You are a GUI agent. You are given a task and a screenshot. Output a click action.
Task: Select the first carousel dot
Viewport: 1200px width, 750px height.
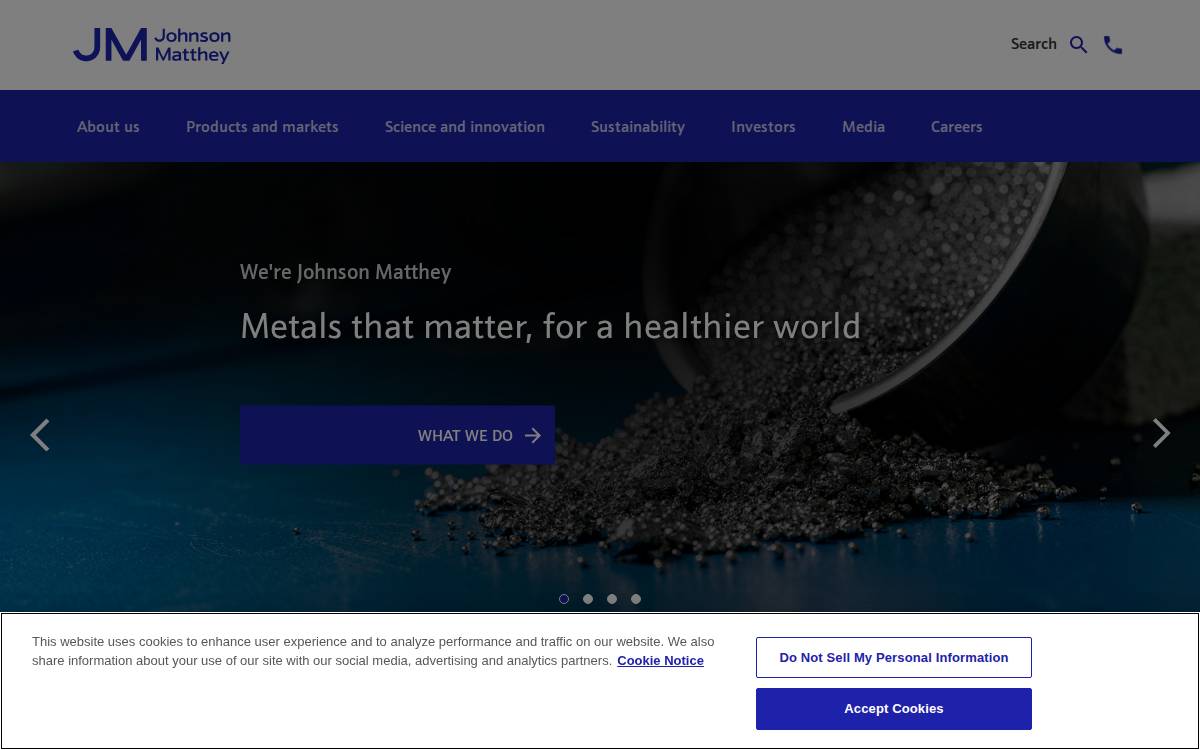[564, 599]
